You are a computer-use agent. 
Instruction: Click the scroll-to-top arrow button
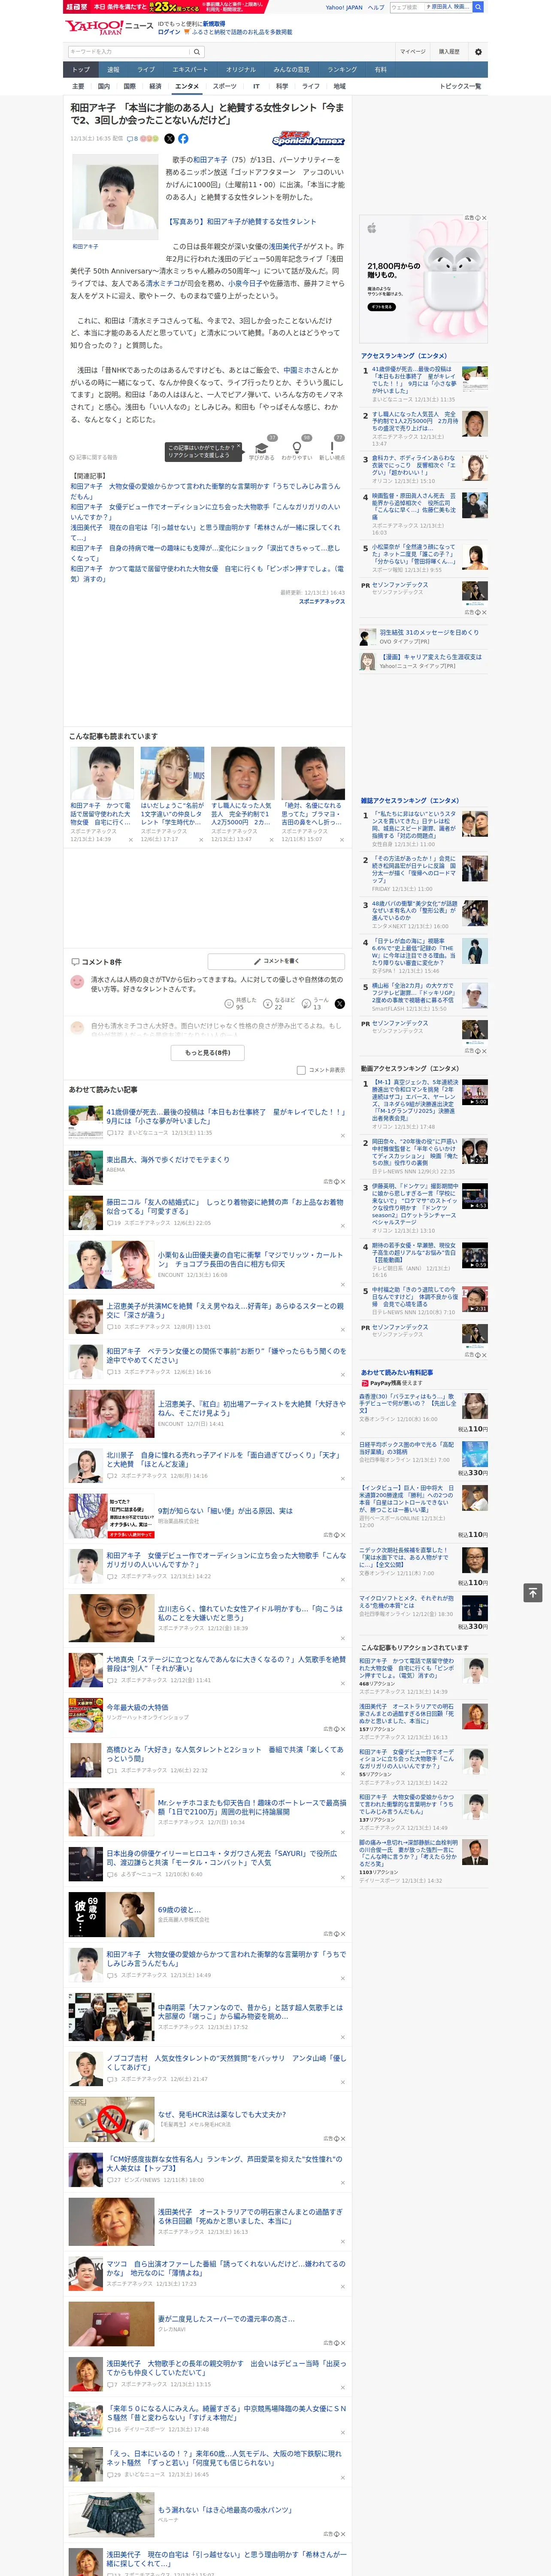tap(533, 1592)
